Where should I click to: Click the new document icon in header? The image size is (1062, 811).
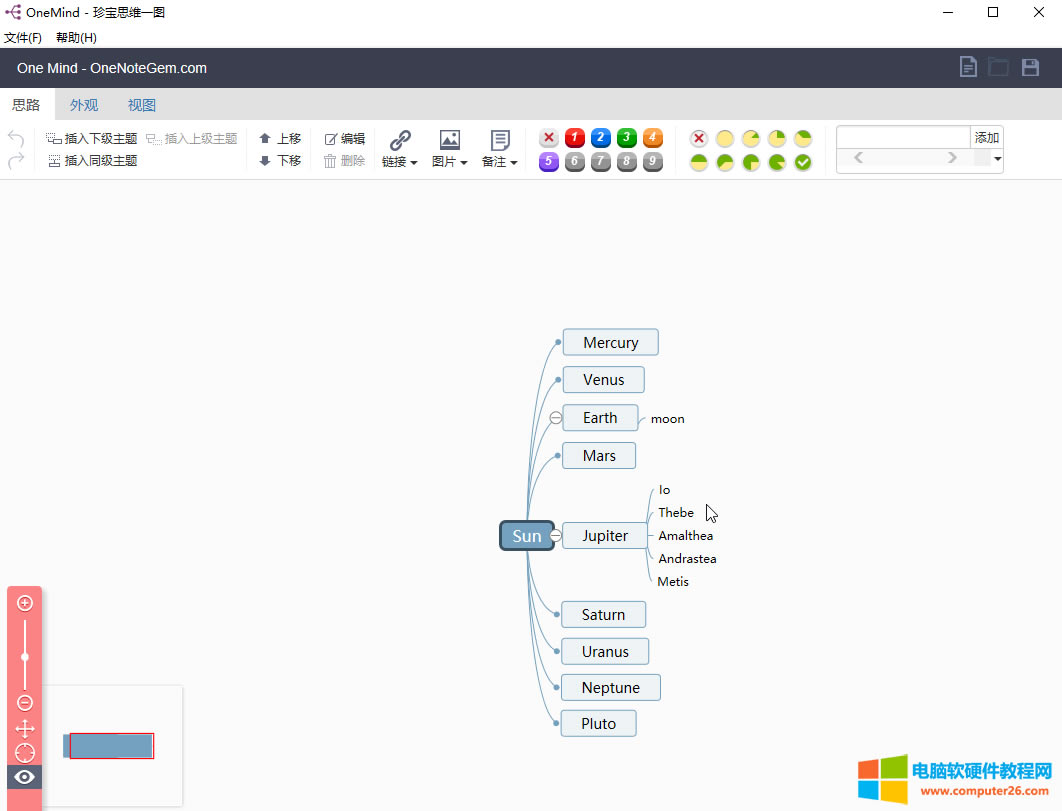(x=967, y=67)
